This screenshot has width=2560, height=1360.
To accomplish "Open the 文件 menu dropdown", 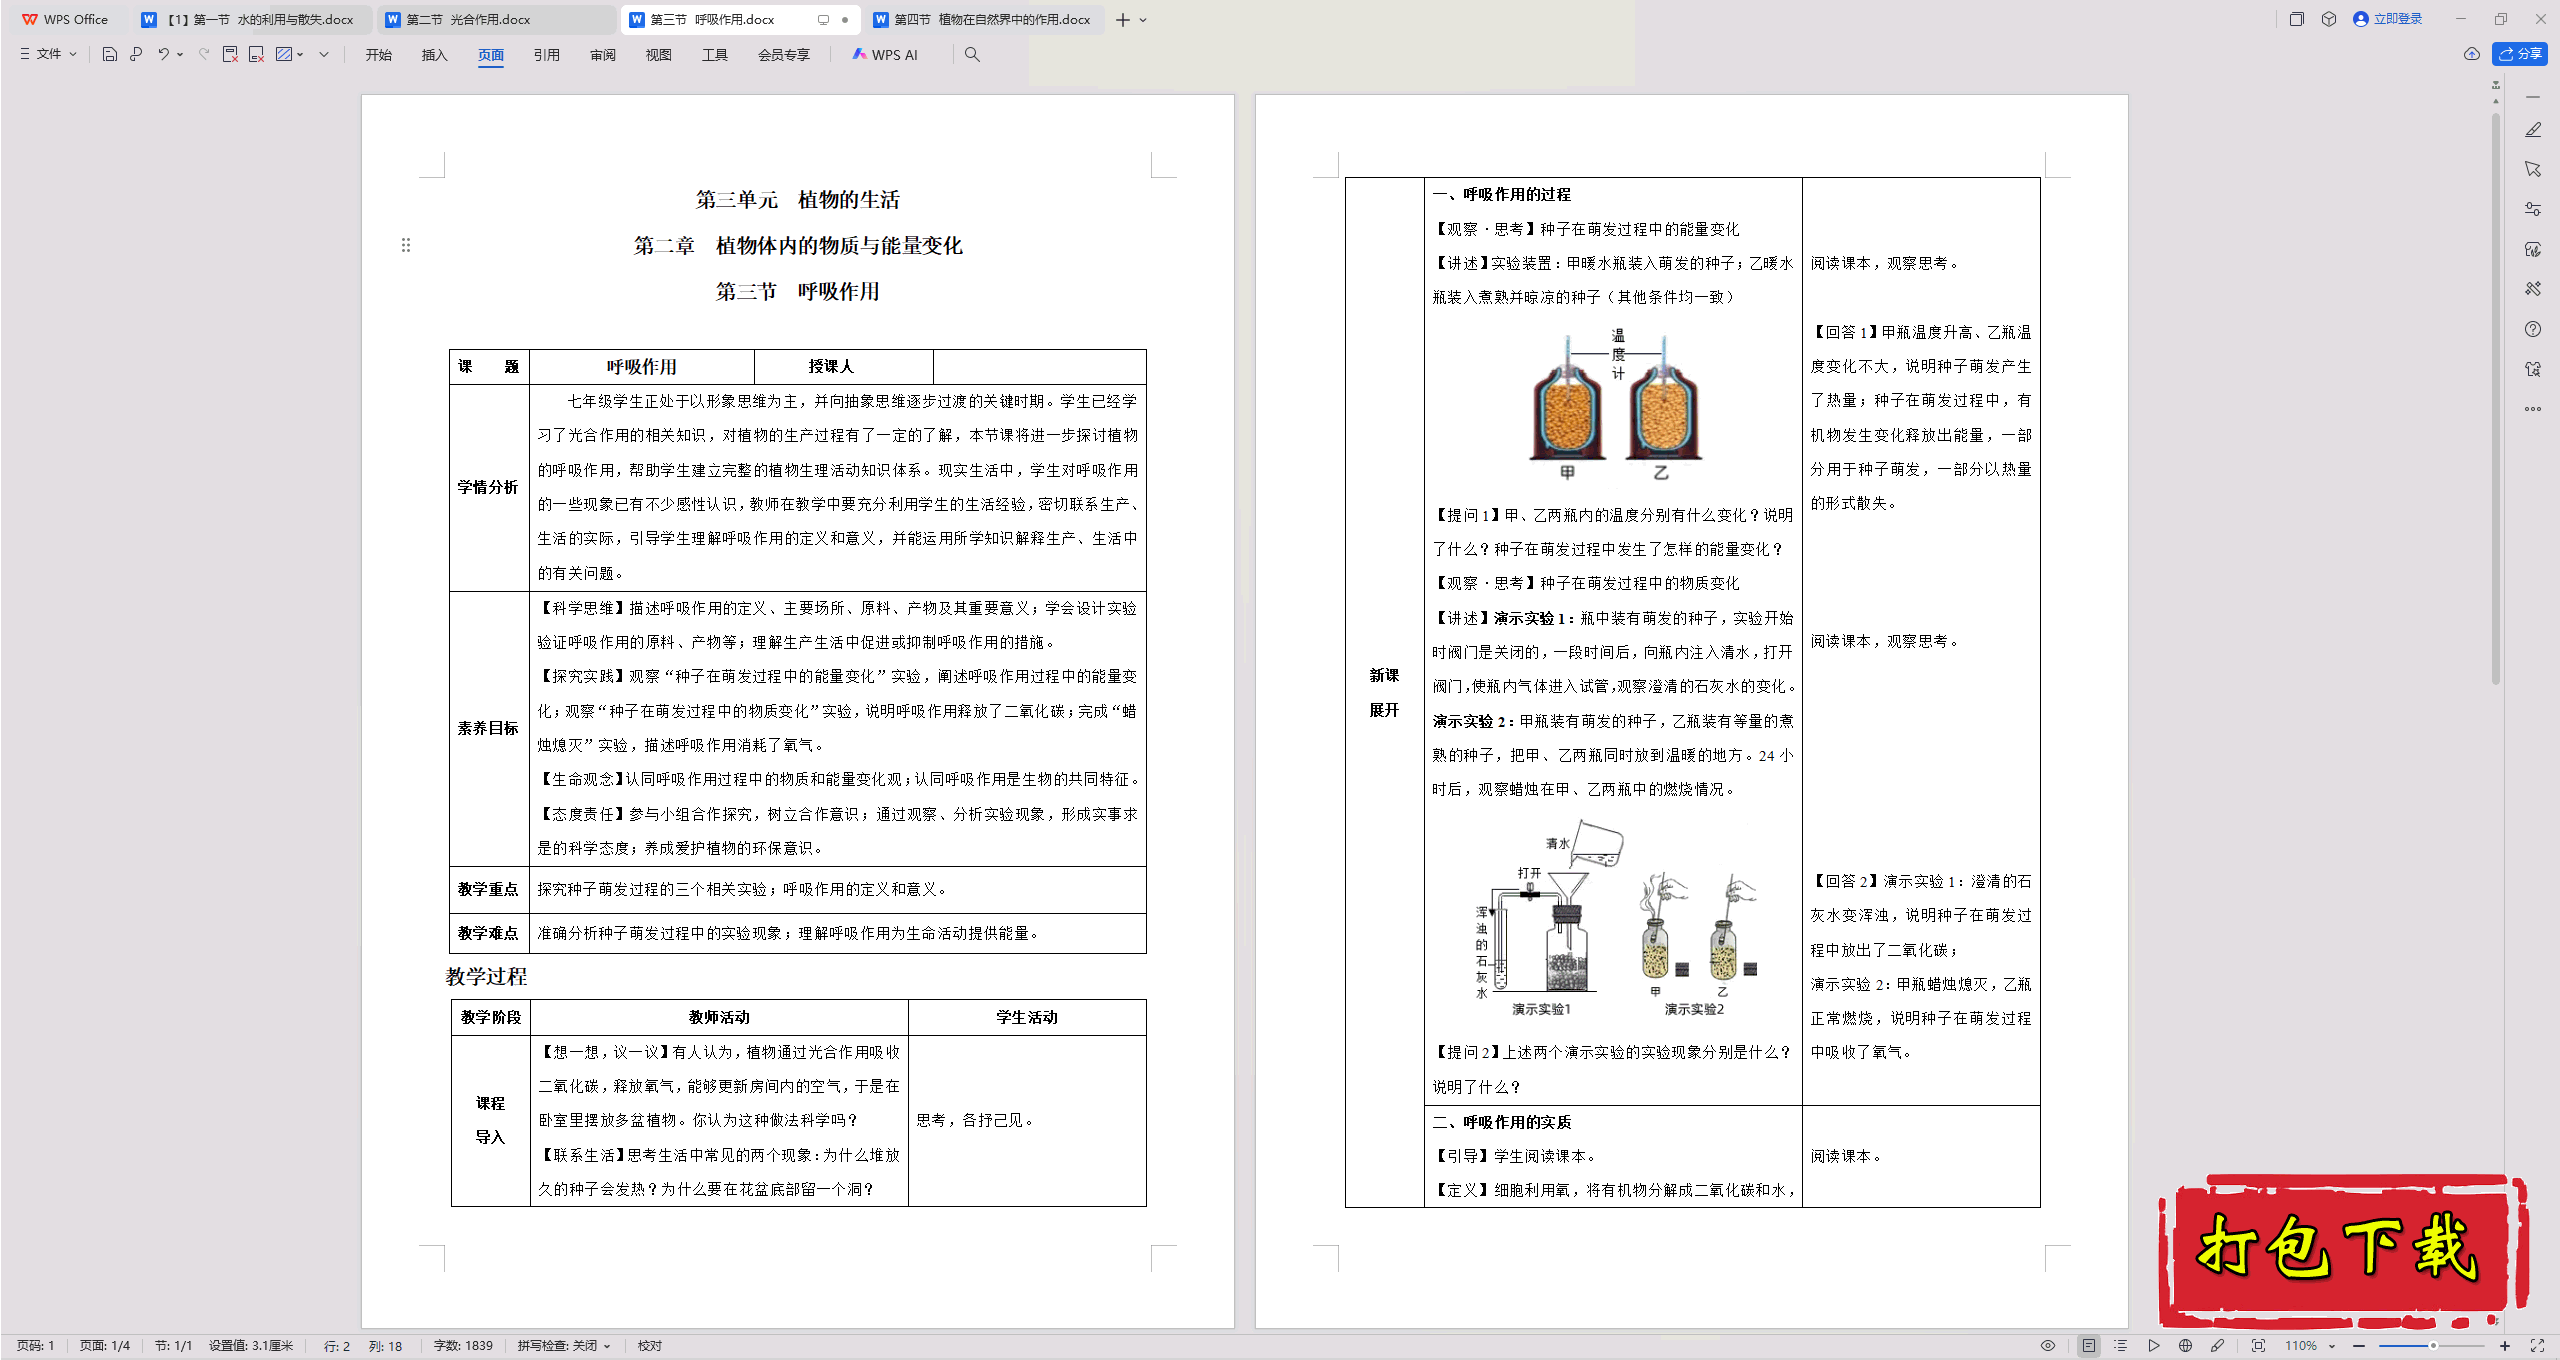I will tap(49, 54).
